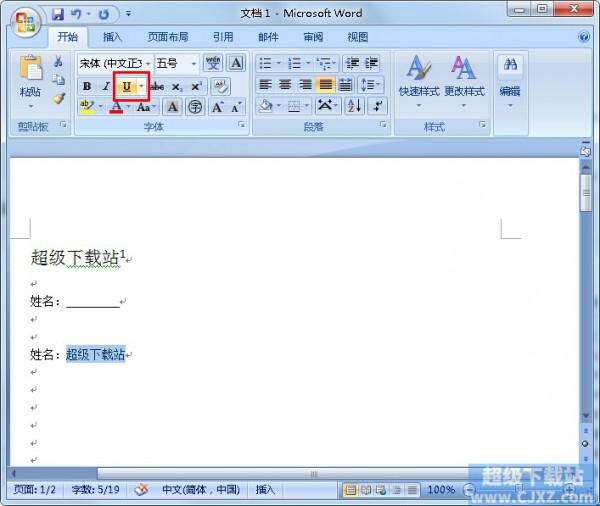This screenshot has height=506, width=600.
Task: Open the font size 五号 dropdown
Action: [194, 64]
